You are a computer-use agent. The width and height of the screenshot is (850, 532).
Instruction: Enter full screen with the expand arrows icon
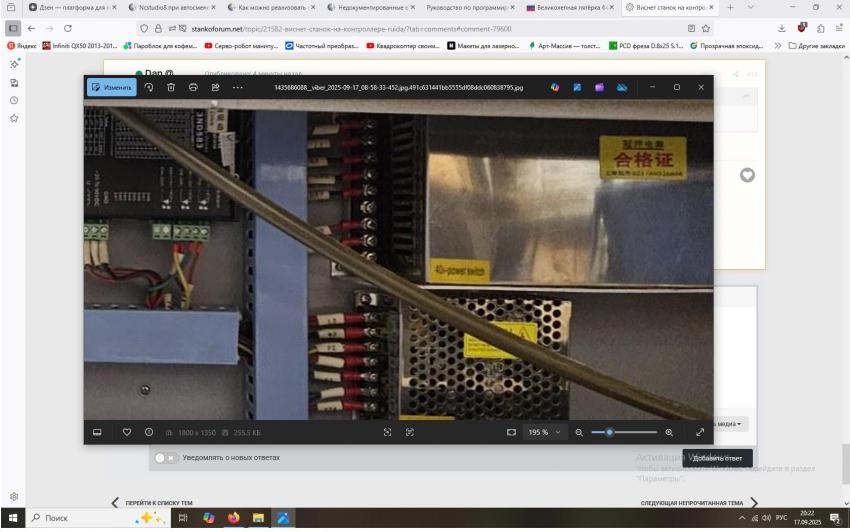(x=700, y=432)
